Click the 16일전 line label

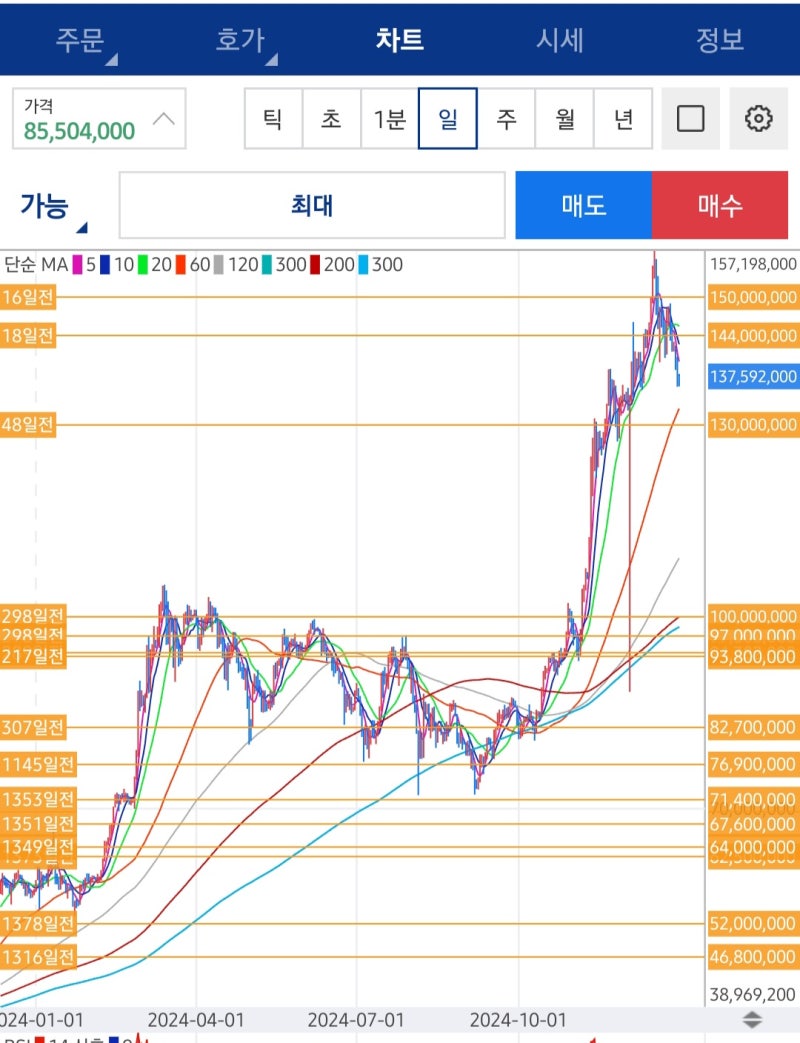(x=27, y=297)
